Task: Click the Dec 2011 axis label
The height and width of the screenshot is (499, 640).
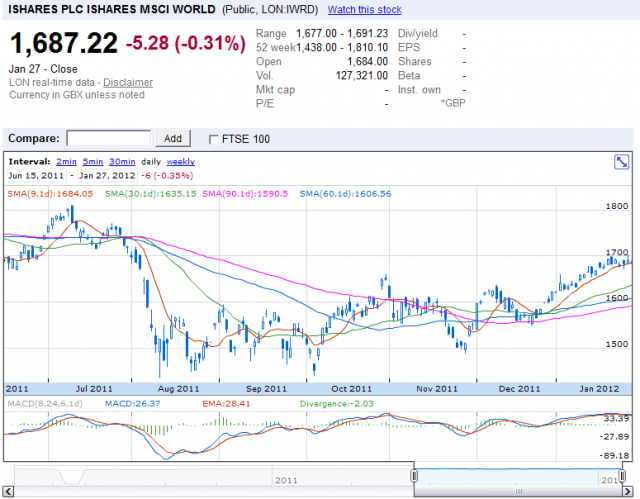Action: (x=519, y=389)
